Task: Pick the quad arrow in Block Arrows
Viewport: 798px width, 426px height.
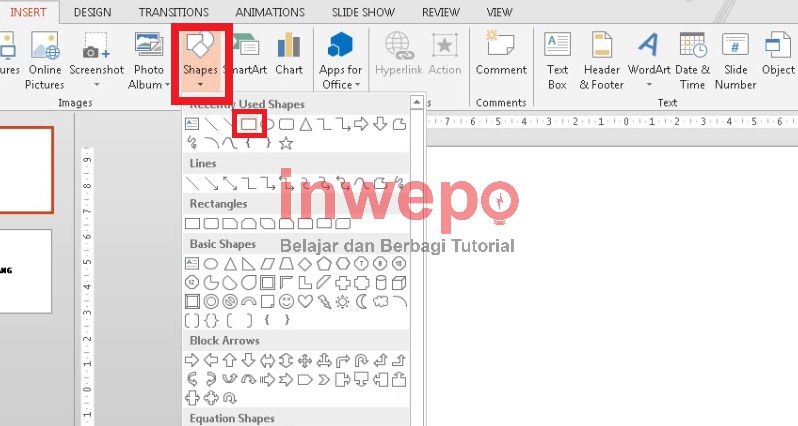Action: pos(305,361)
